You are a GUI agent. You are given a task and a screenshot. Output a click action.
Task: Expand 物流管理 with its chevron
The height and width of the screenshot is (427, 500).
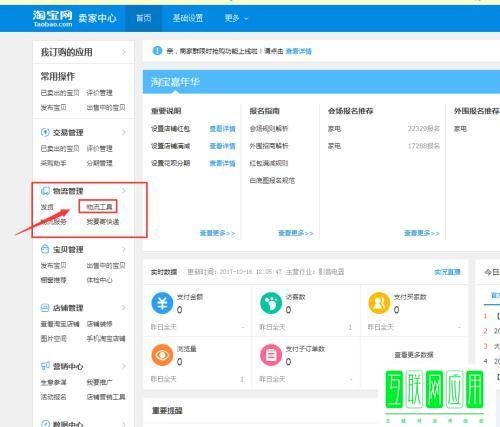click(x=124, y=191)
